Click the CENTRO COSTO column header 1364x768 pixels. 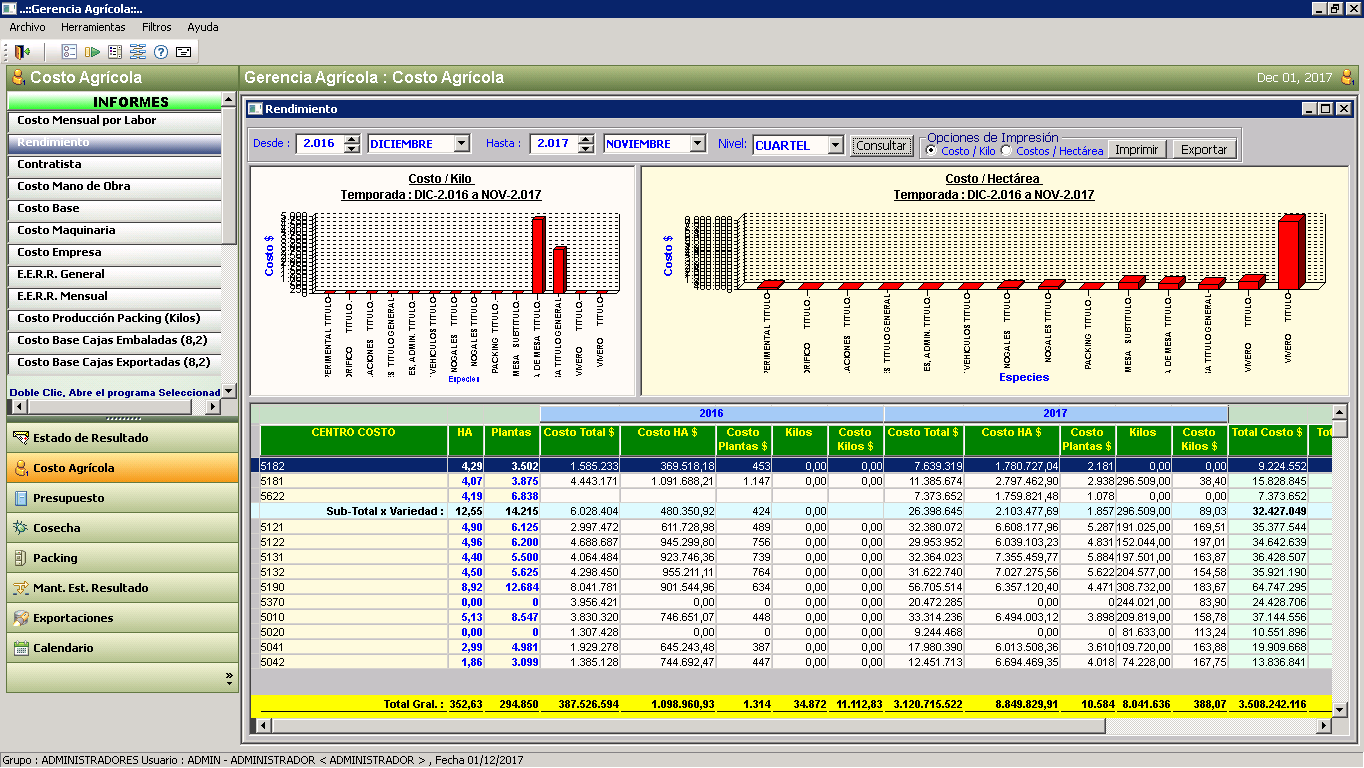tap(354, 441)
